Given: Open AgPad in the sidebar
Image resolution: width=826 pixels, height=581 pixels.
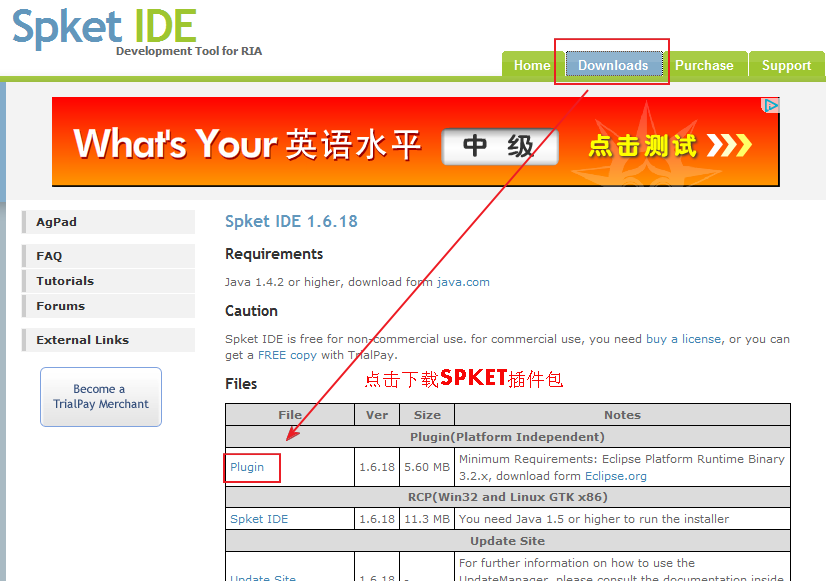Looking at the screenshot, I should pyautogui.click(x=109, y=222).
